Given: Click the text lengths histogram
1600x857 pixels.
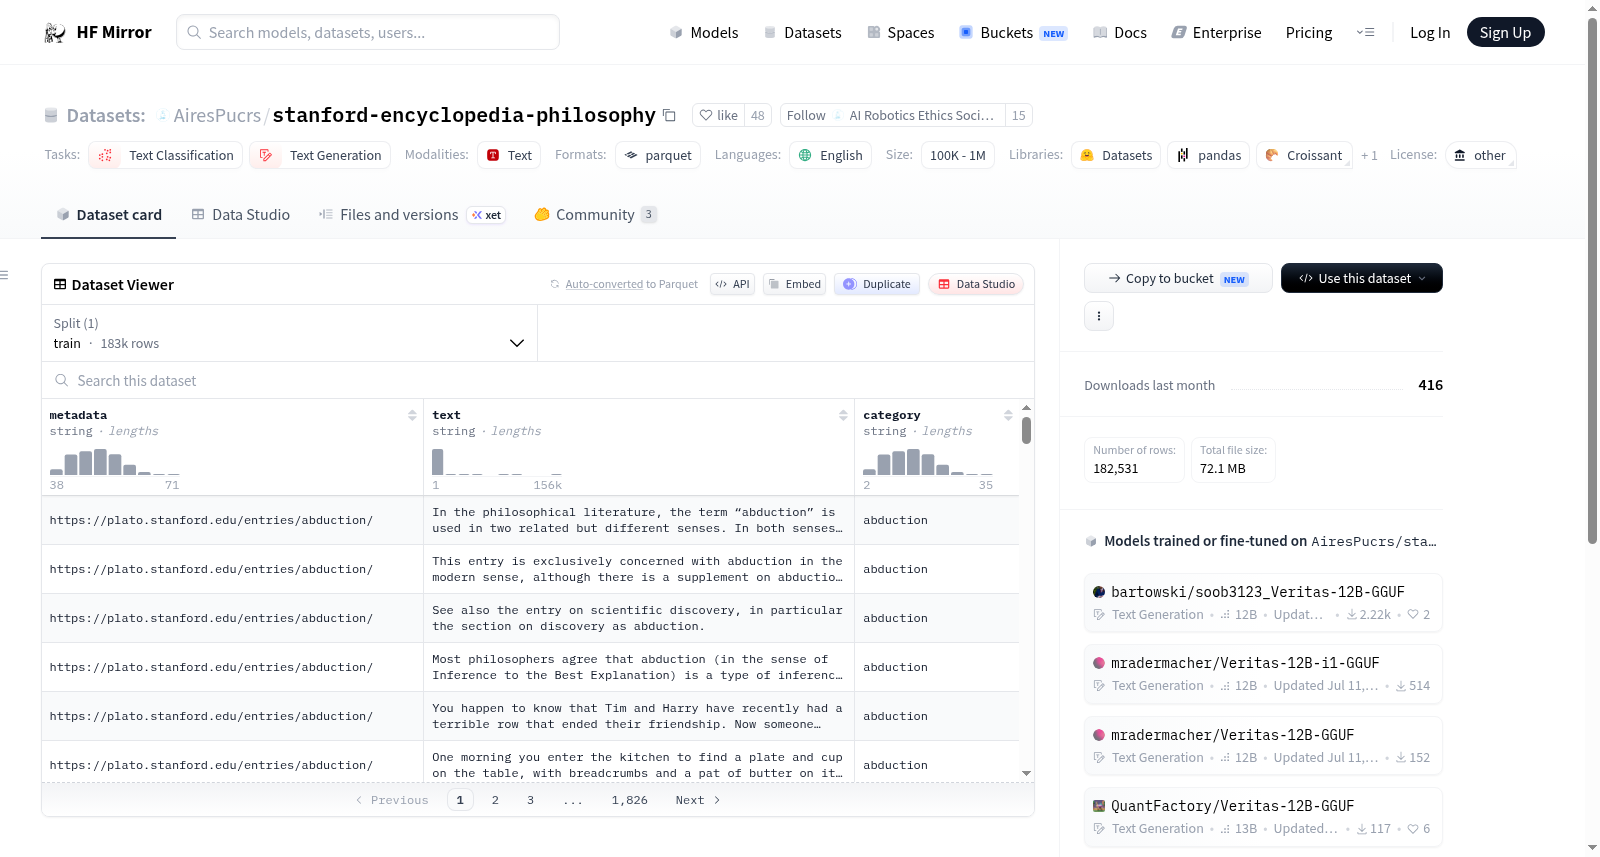Looking at the screenshot, I should point(497,462).
